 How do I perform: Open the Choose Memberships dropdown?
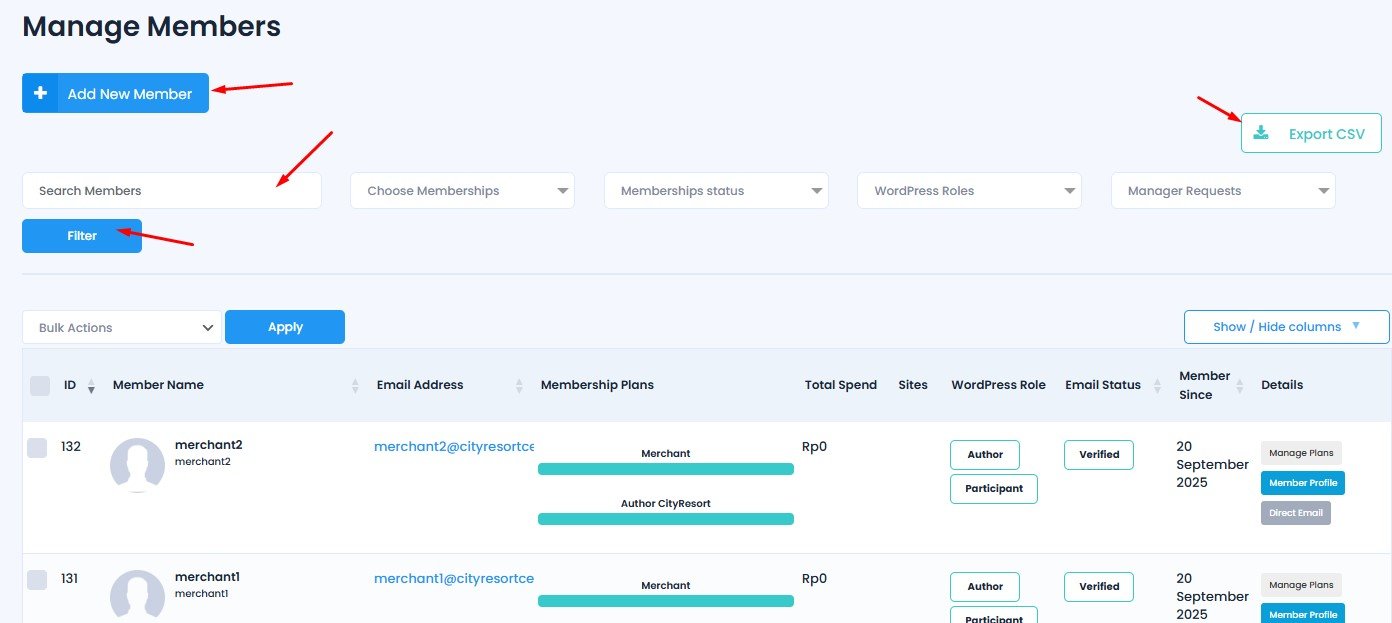[x=462, y=191]
